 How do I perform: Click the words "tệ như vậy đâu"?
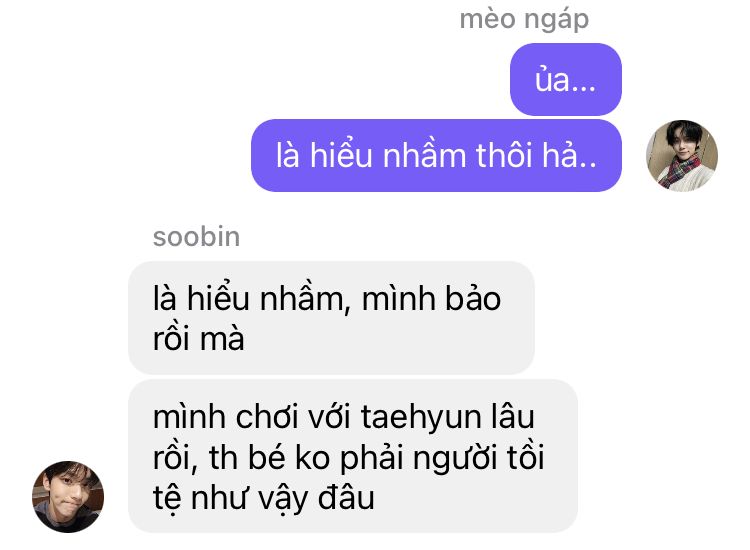click(264, 498)
